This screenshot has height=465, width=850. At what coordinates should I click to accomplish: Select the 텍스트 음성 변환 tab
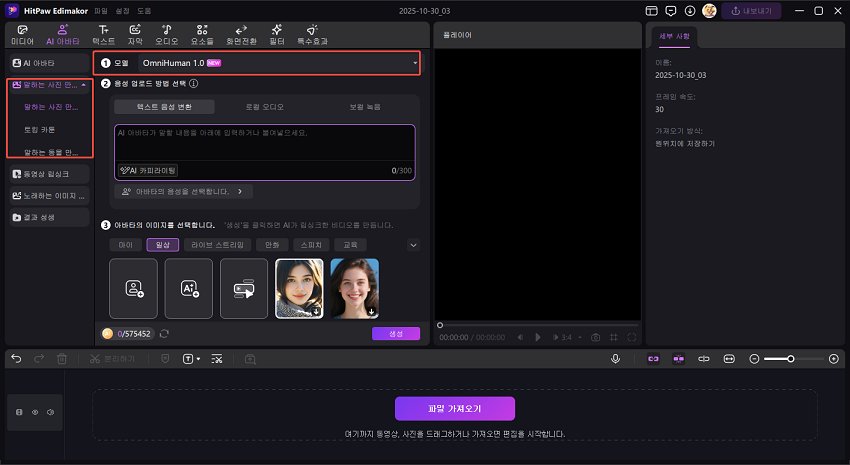(164, 107)
